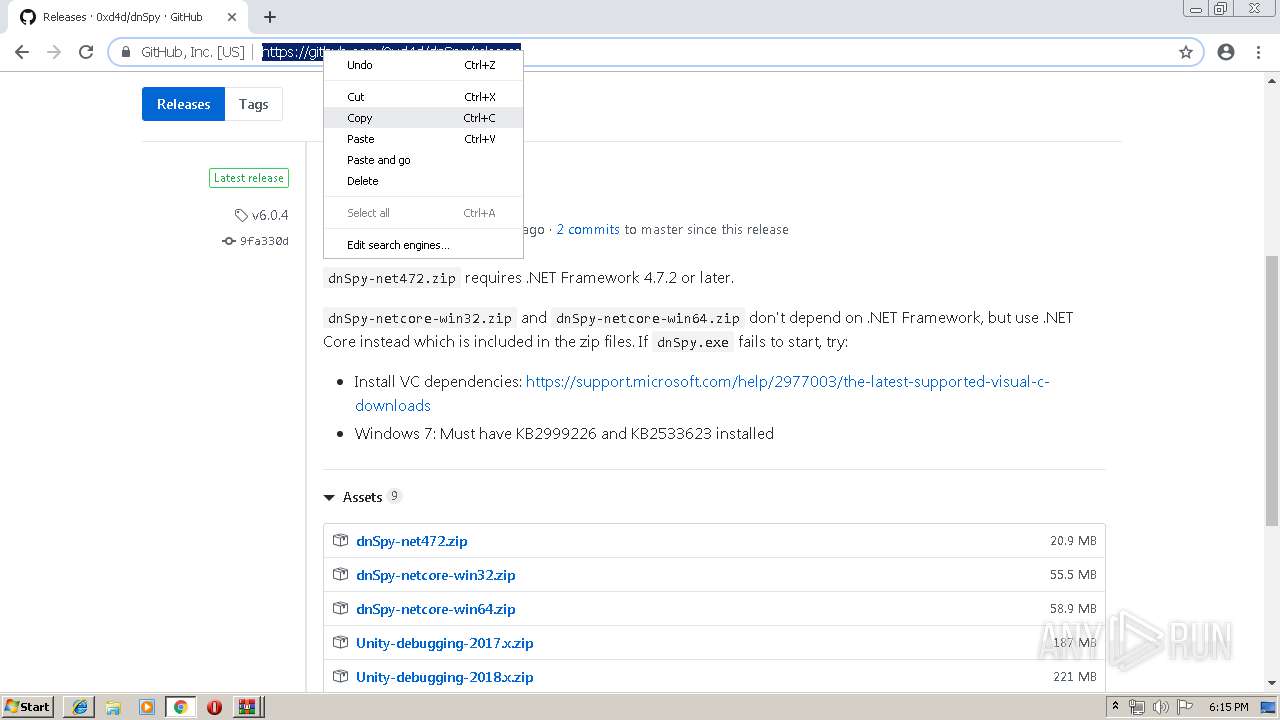Open the Chrome profile avatar icon

1226,52
